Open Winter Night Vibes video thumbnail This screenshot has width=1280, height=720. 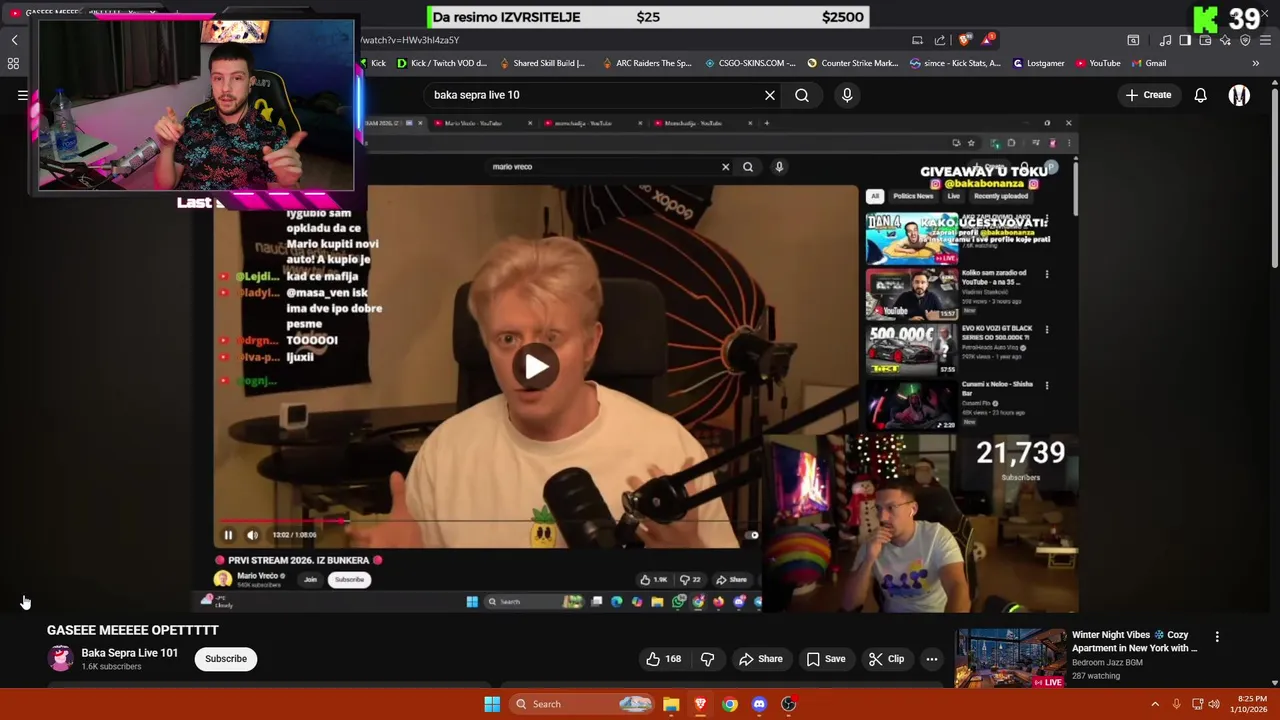[x=1010, y=658]
